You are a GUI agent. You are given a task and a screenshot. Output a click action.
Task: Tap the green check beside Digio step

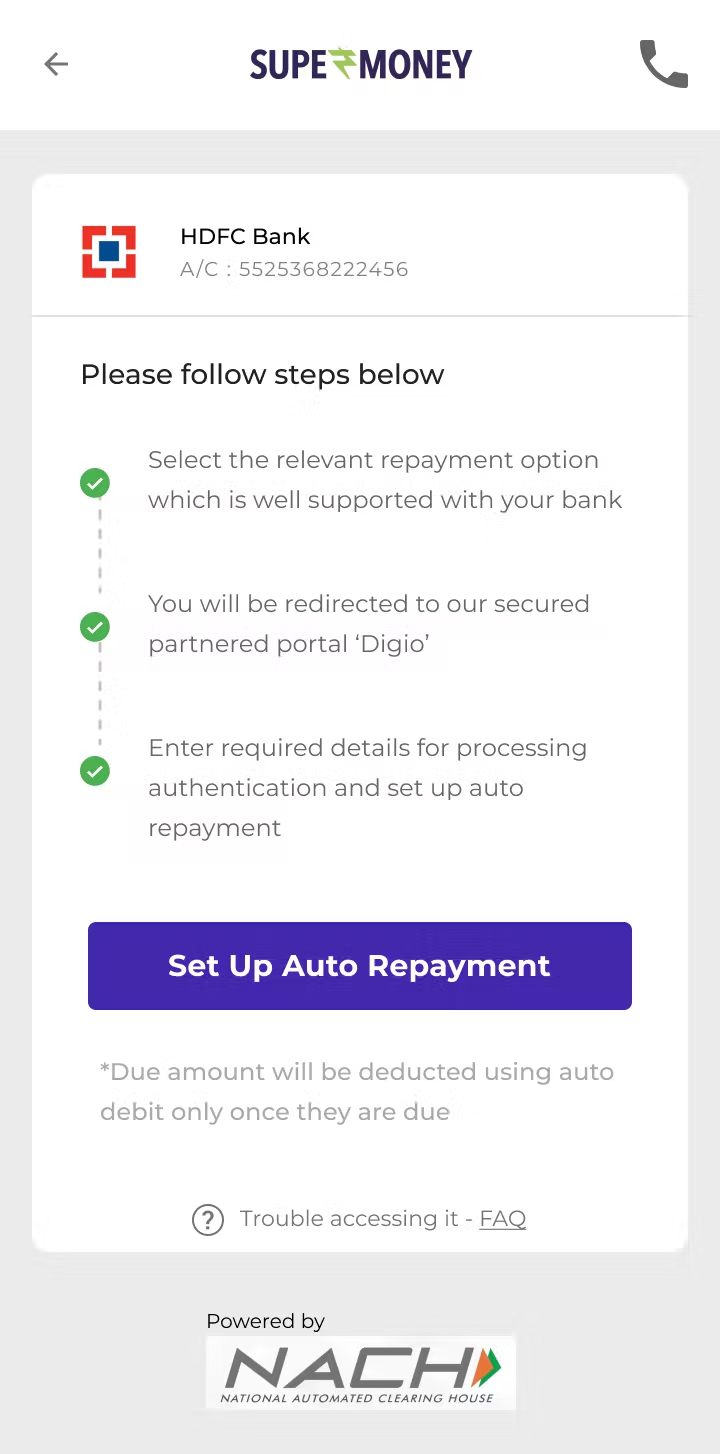95,628
